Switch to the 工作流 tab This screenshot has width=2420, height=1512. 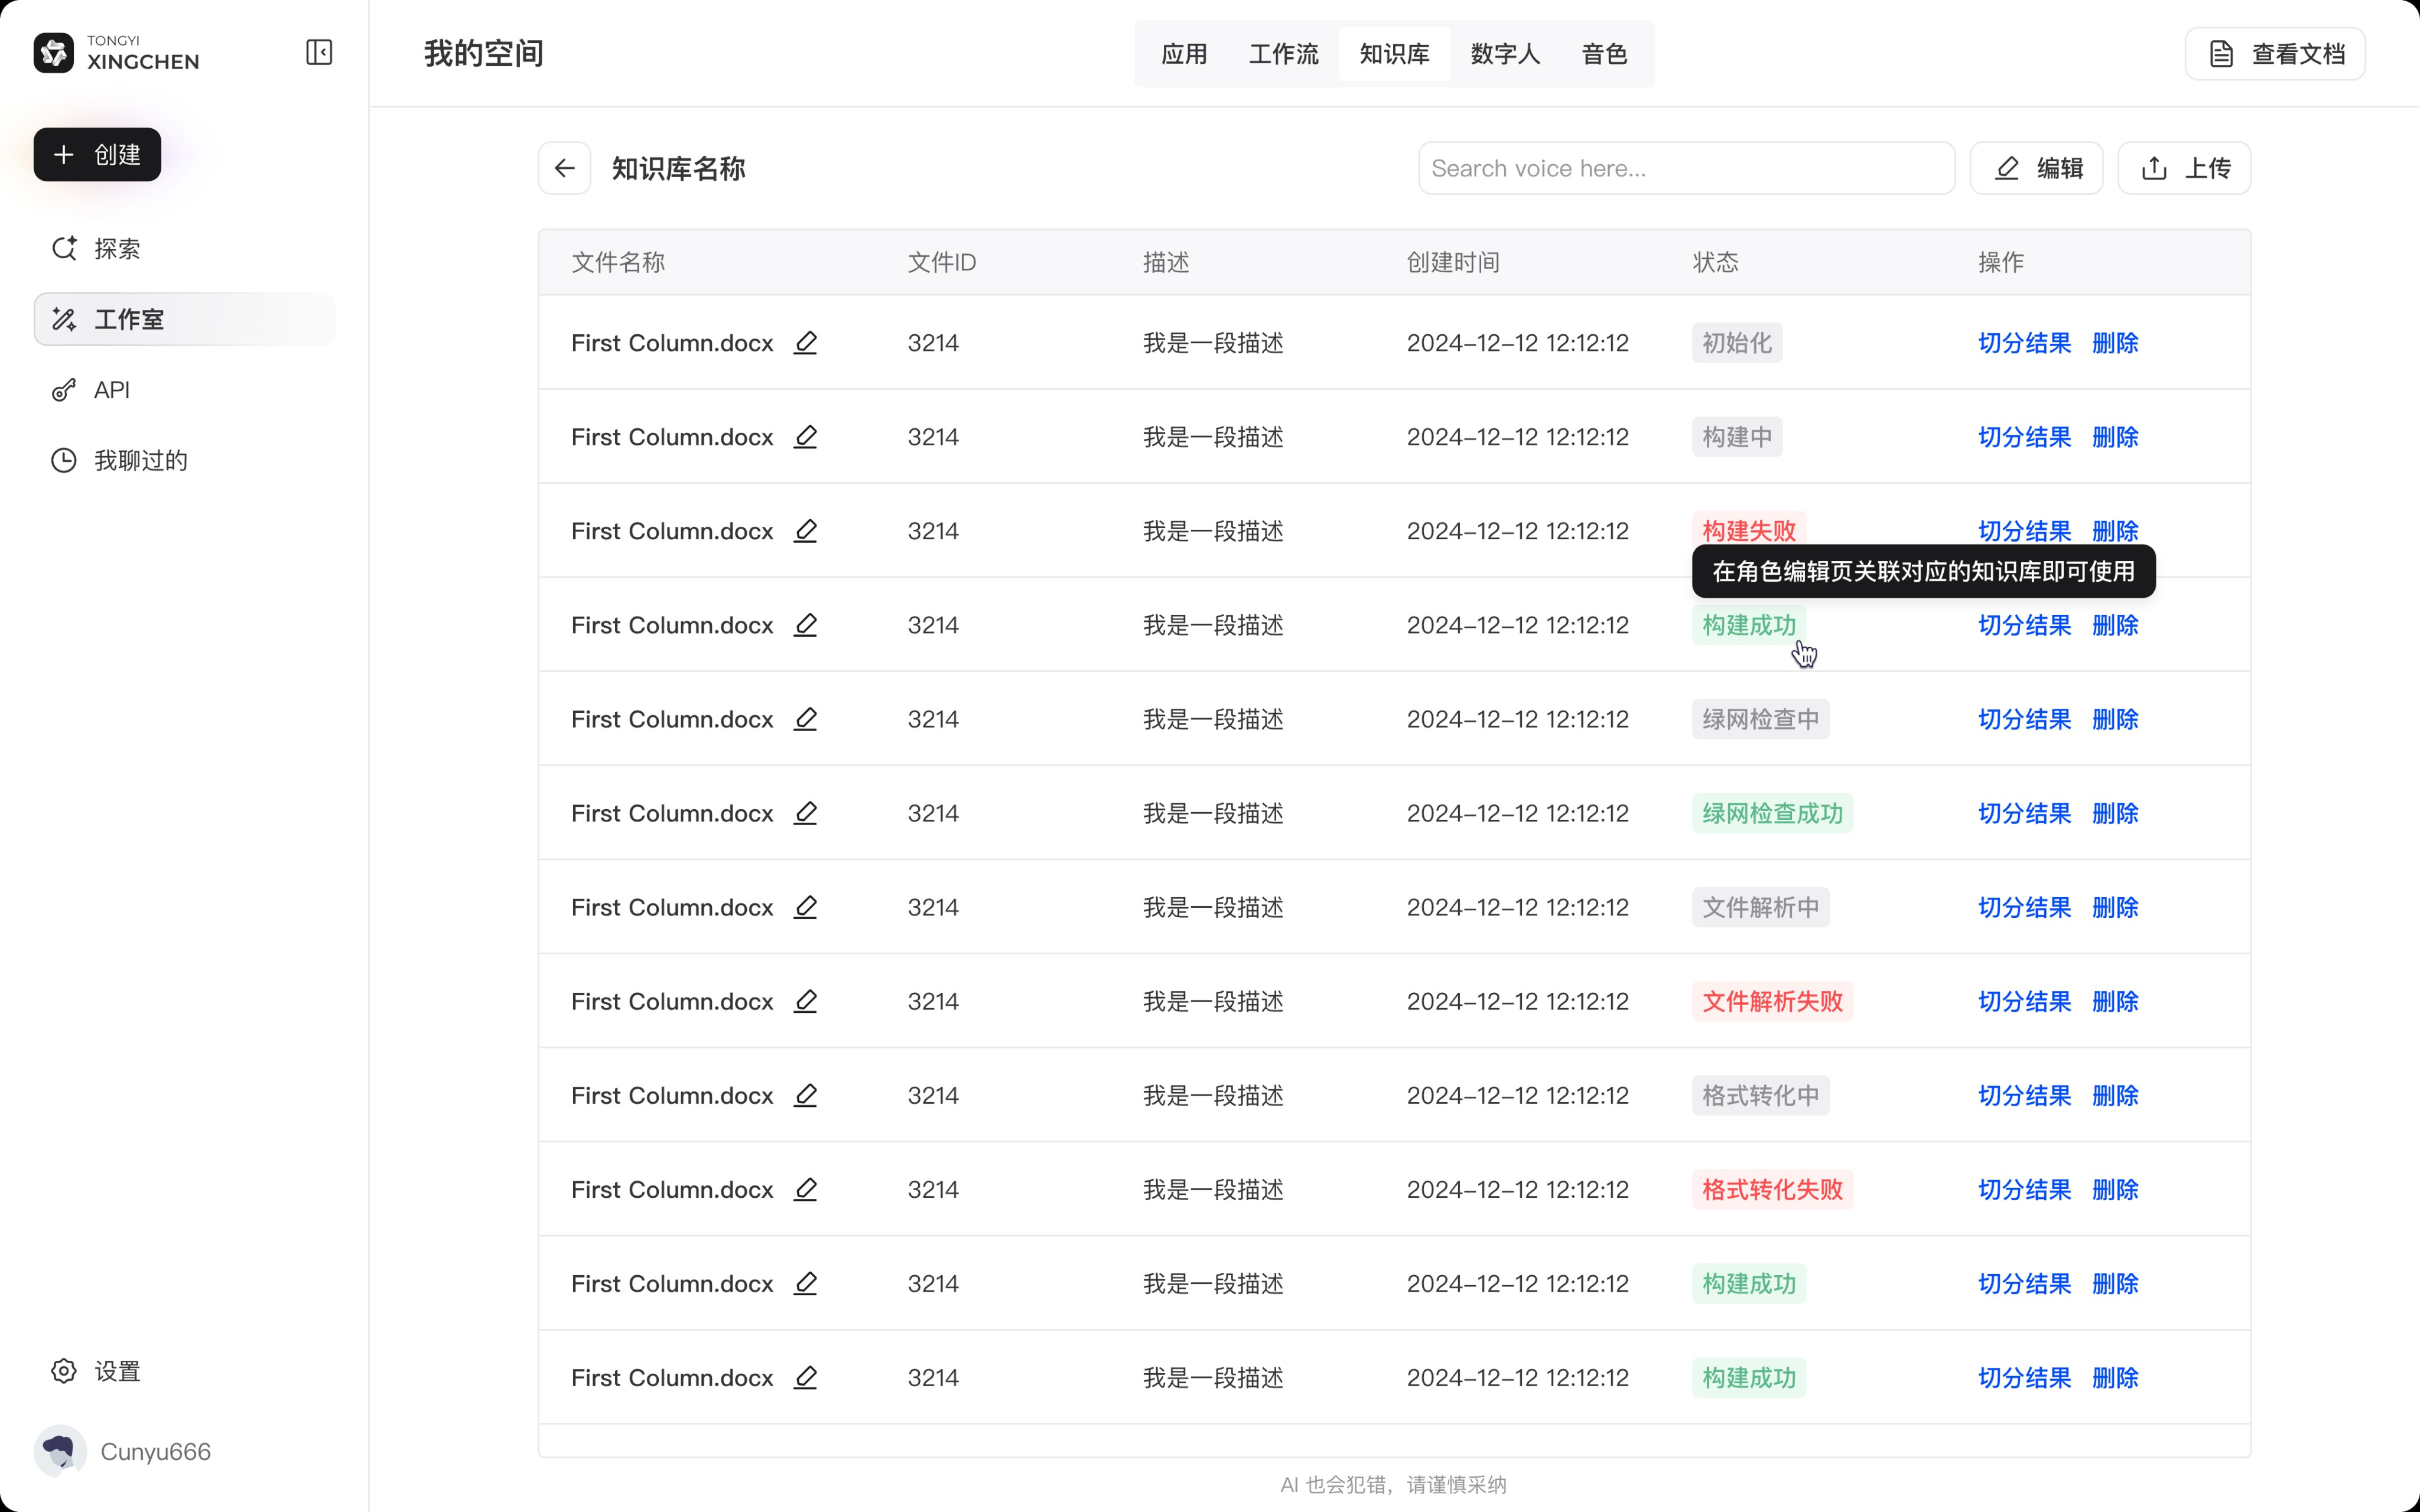(x=1283, y=54)
